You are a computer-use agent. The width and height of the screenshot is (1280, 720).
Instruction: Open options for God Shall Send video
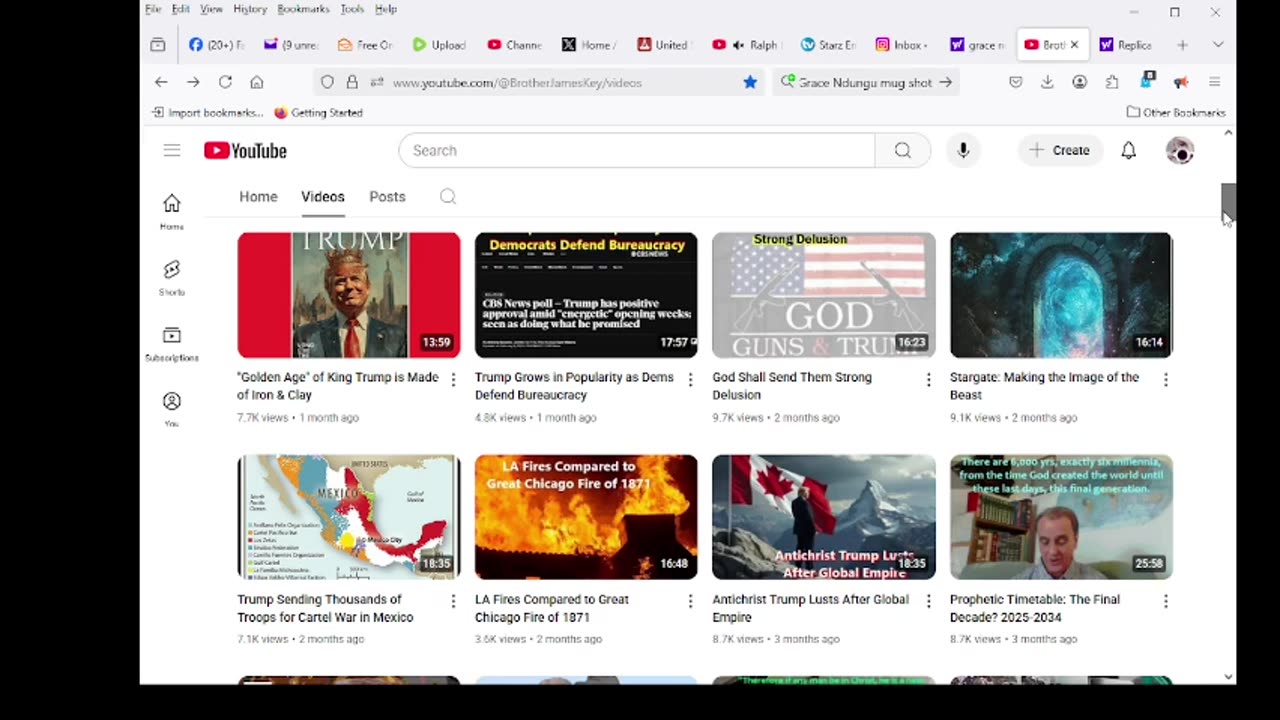click(928, 379)
